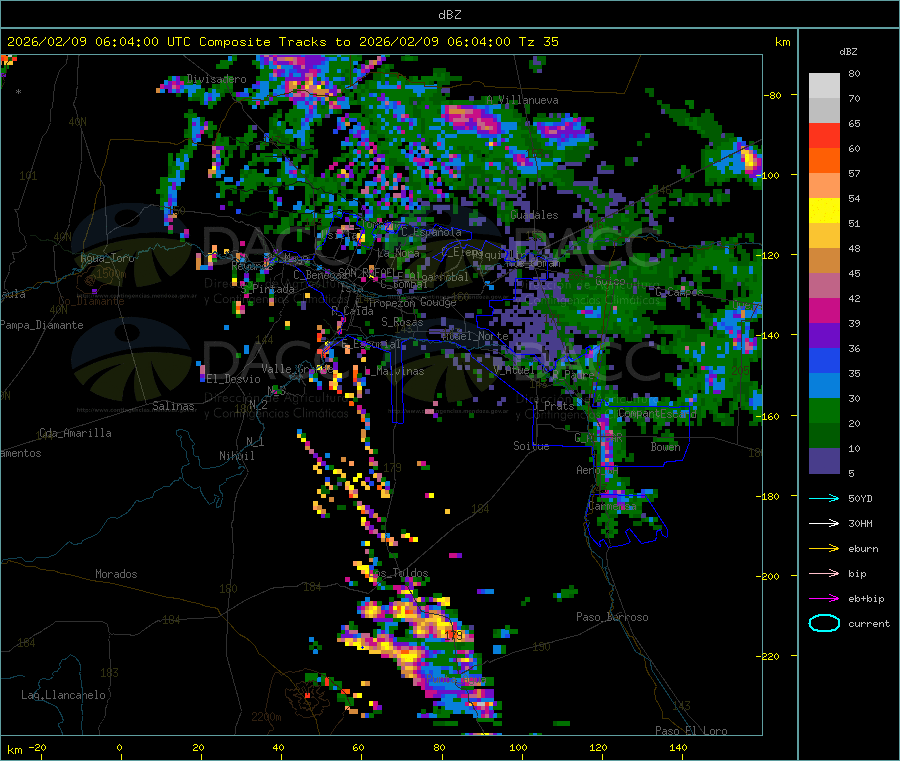Image resolution: width=900 pixels, height=761 pixels.
Task: Pick the 36 dBZ blue swatch
Action: [x=824, y=360]
